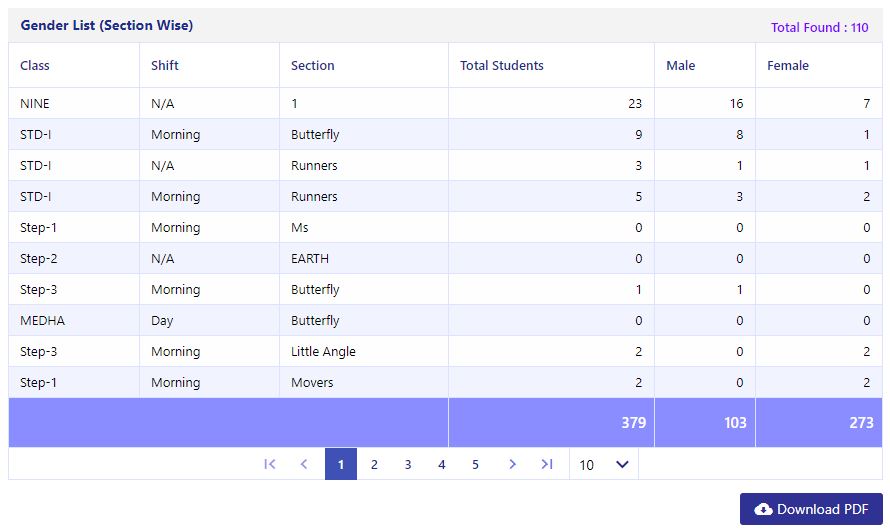Click the Total Found : 110 label

click(820, 27)
